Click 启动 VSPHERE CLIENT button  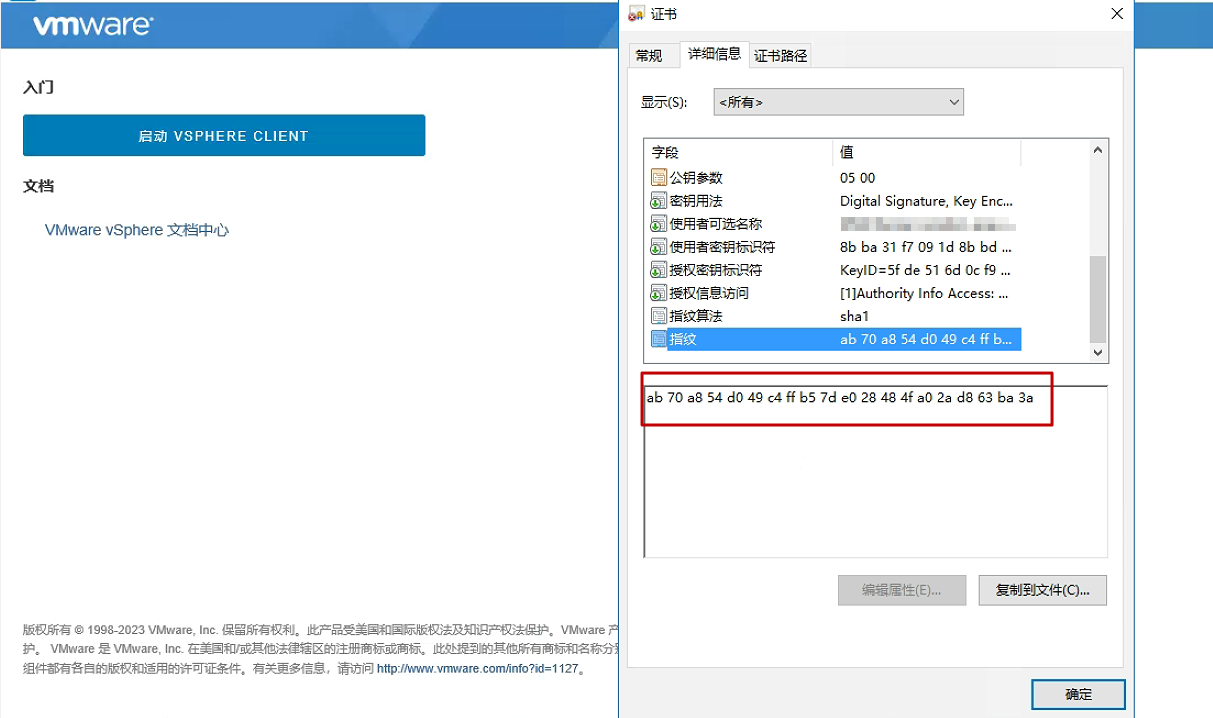click(x=224, y=135)
